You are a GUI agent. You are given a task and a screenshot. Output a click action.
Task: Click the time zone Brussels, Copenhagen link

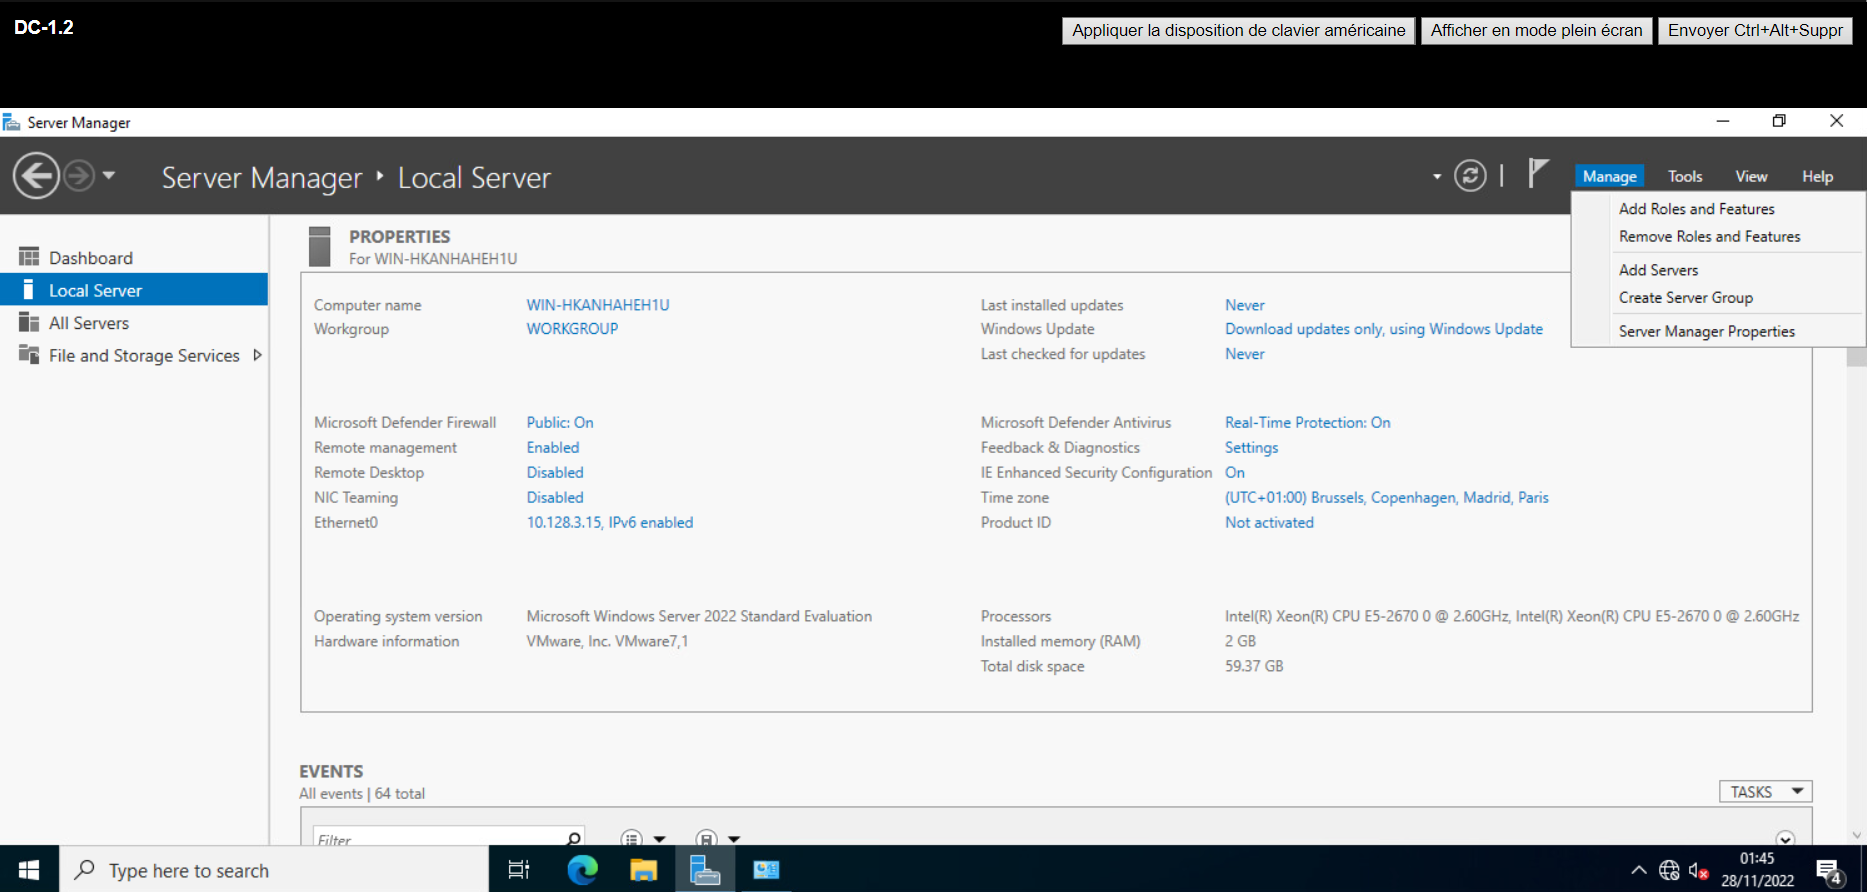click(x=1387, y=498)
